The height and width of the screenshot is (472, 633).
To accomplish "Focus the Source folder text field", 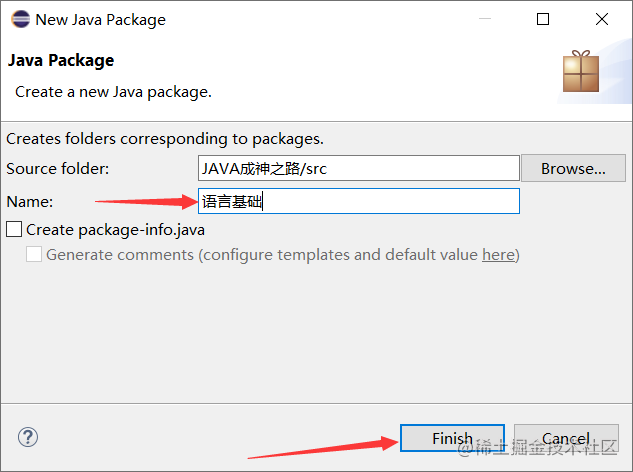I will (359, 168).
